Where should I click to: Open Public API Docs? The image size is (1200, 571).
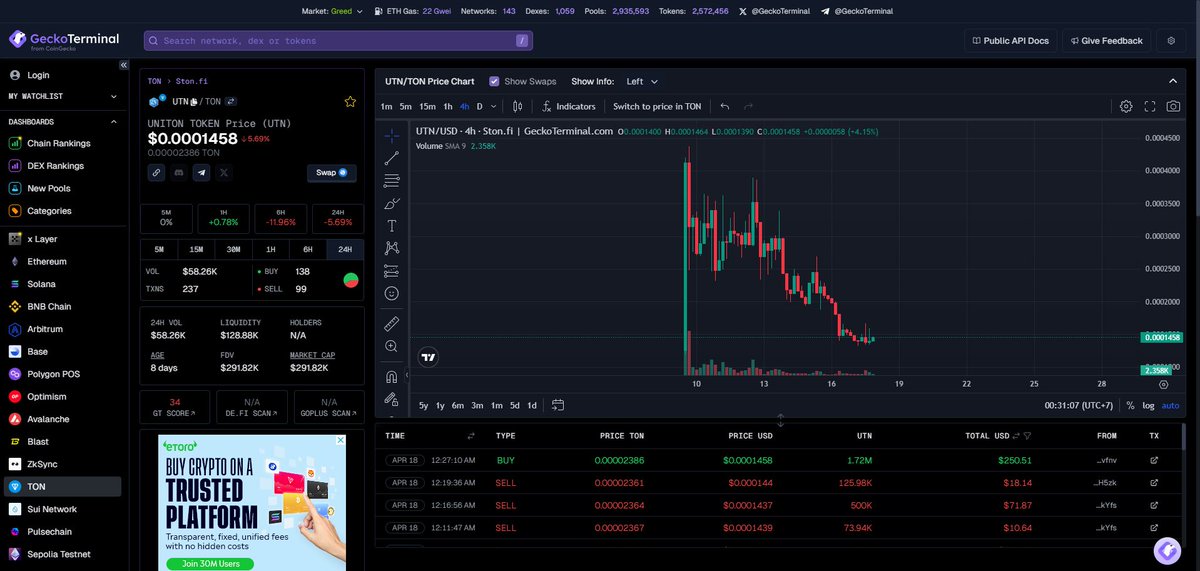coord(1010,40)
